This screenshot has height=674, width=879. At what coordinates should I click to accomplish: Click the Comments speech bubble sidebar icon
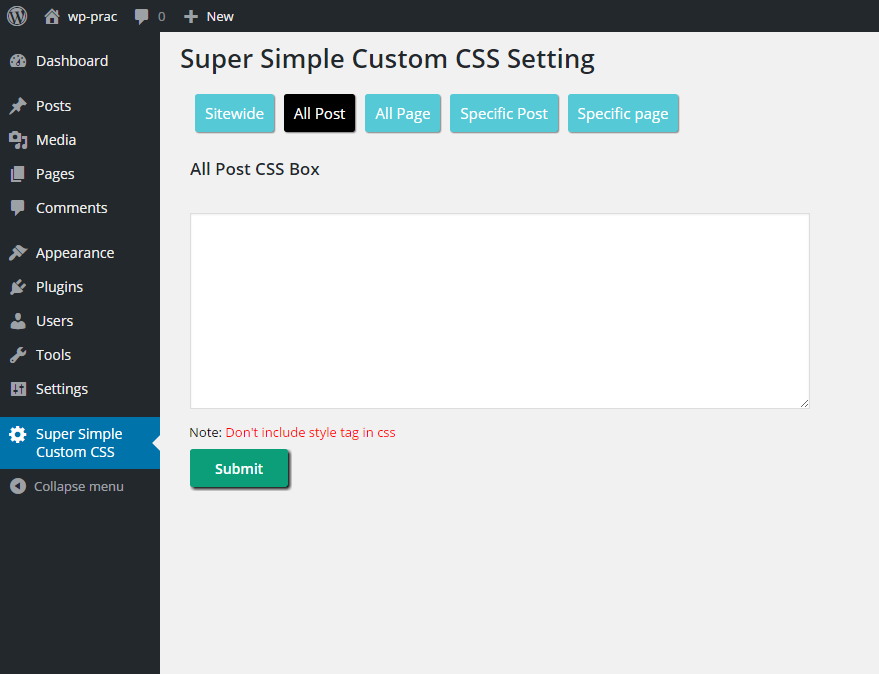click(18, 208)
